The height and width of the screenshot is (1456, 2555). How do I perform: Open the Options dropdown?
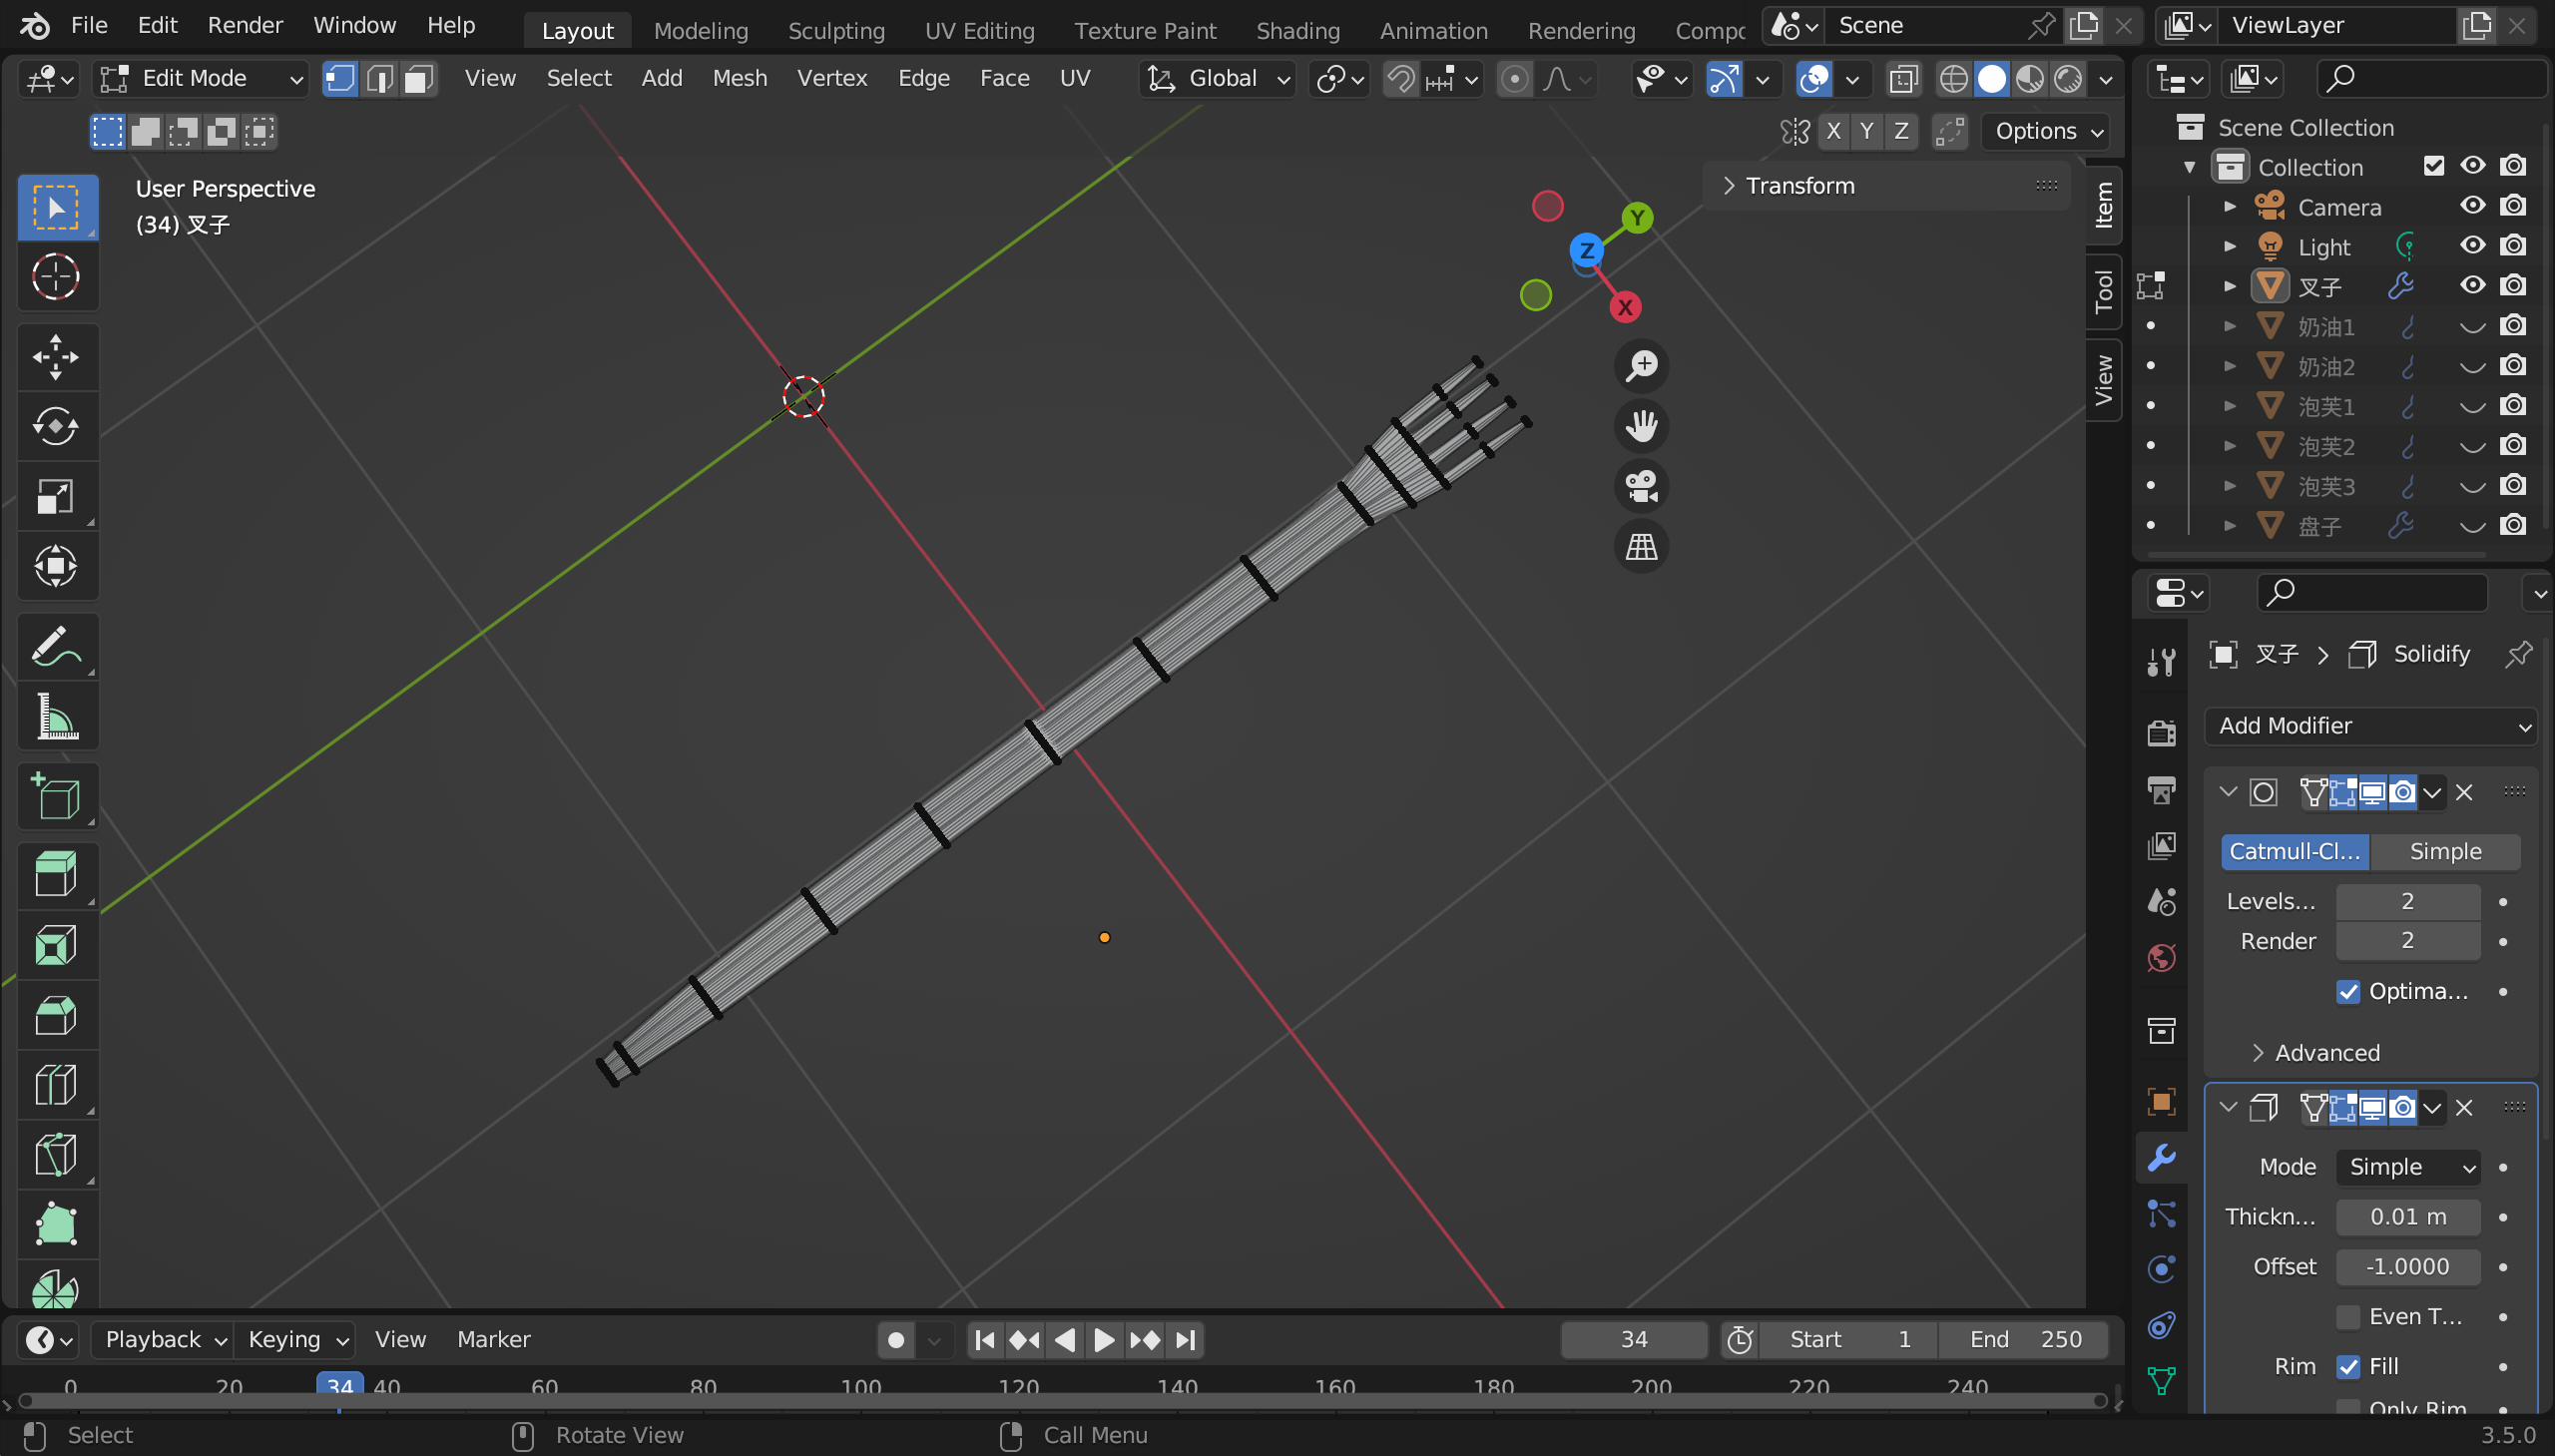point(2046,131)
